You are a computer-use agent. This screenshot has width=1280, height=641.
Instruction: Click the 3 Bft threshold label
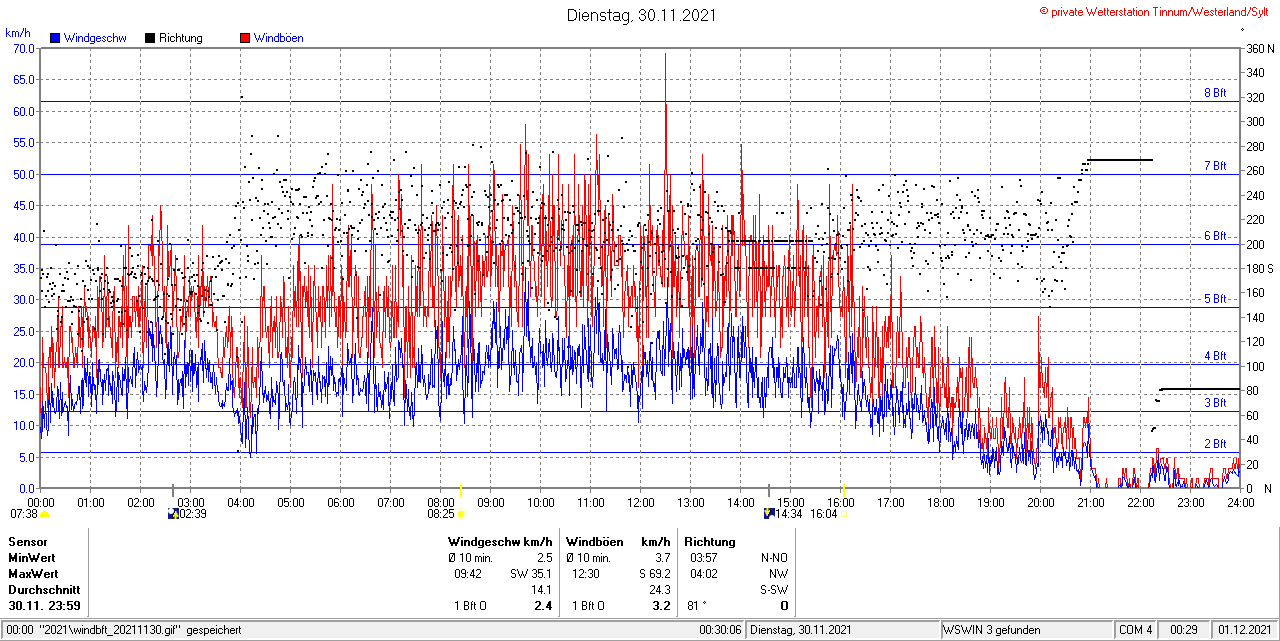pyautogui.click(x=1214, y=403)
